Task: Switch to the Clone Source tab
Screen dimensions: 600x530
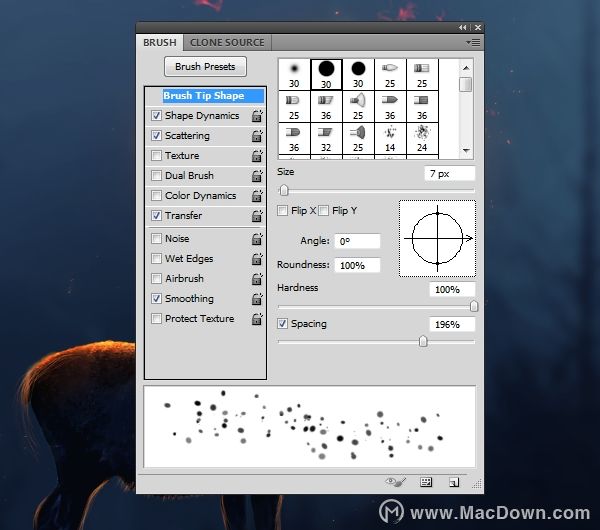Action: point(227,42)
